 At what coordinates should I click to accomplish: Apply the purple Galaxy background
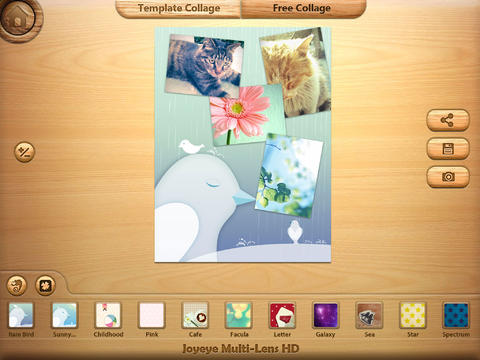325,315
